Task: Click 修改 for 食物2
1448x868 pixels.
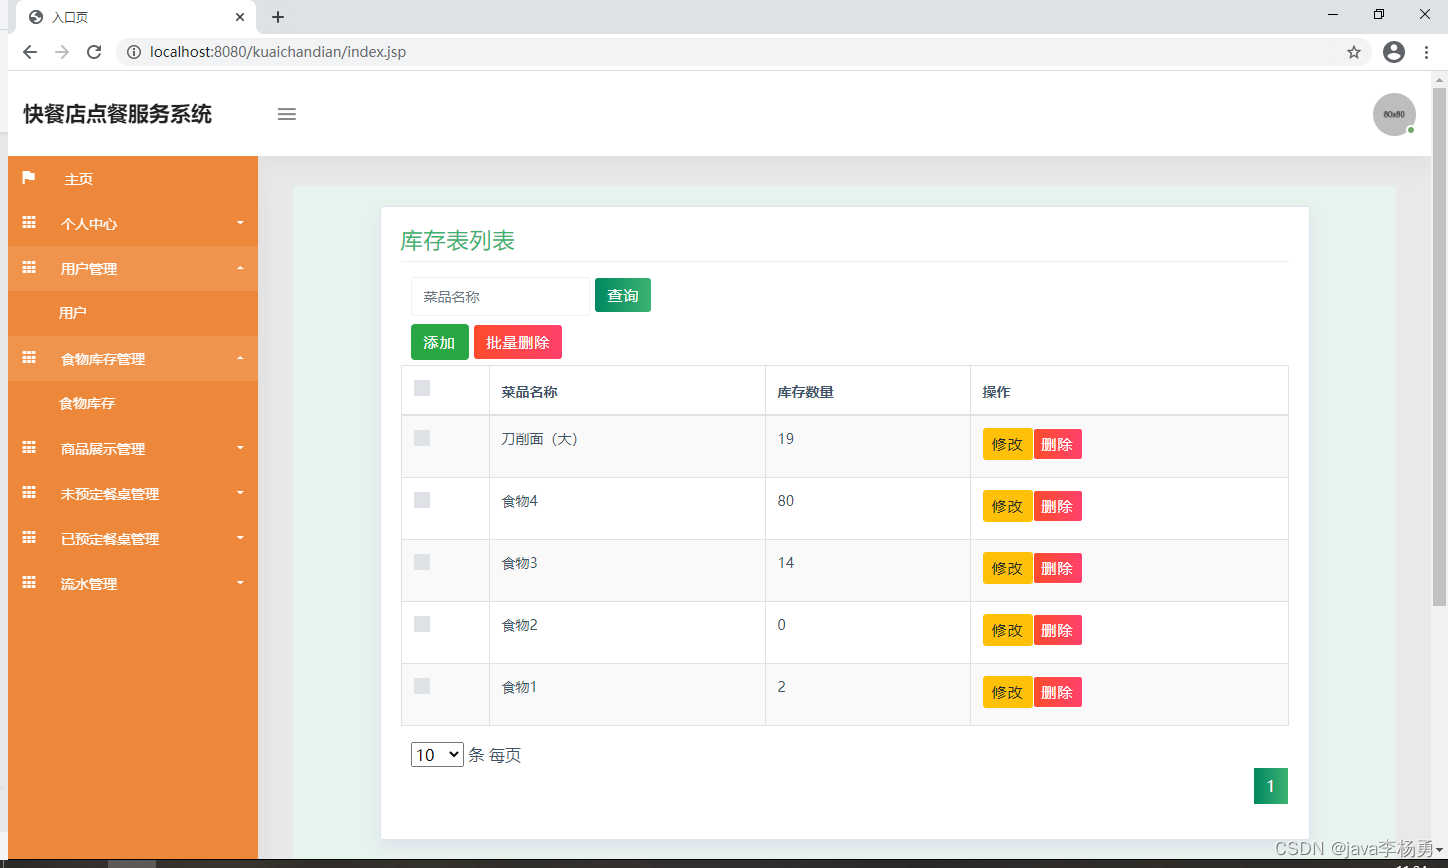Action: tap(1007, 630)
